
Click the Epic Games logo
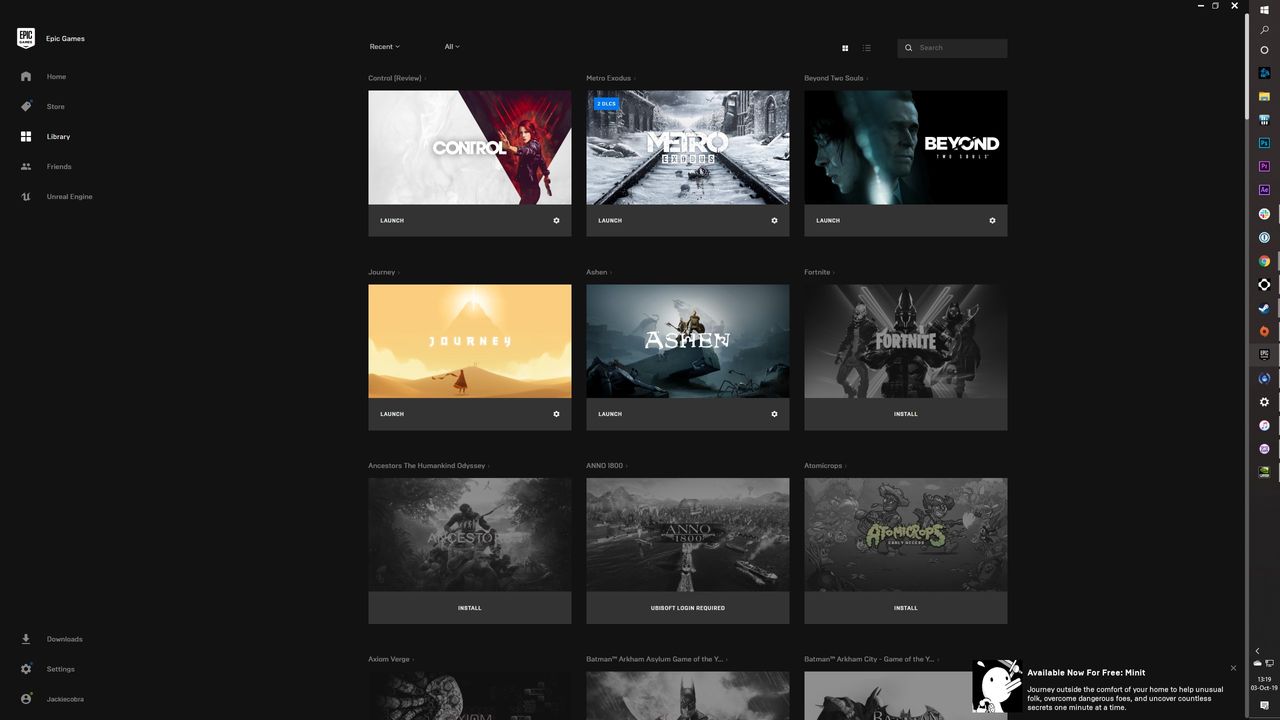coord(26,38)
